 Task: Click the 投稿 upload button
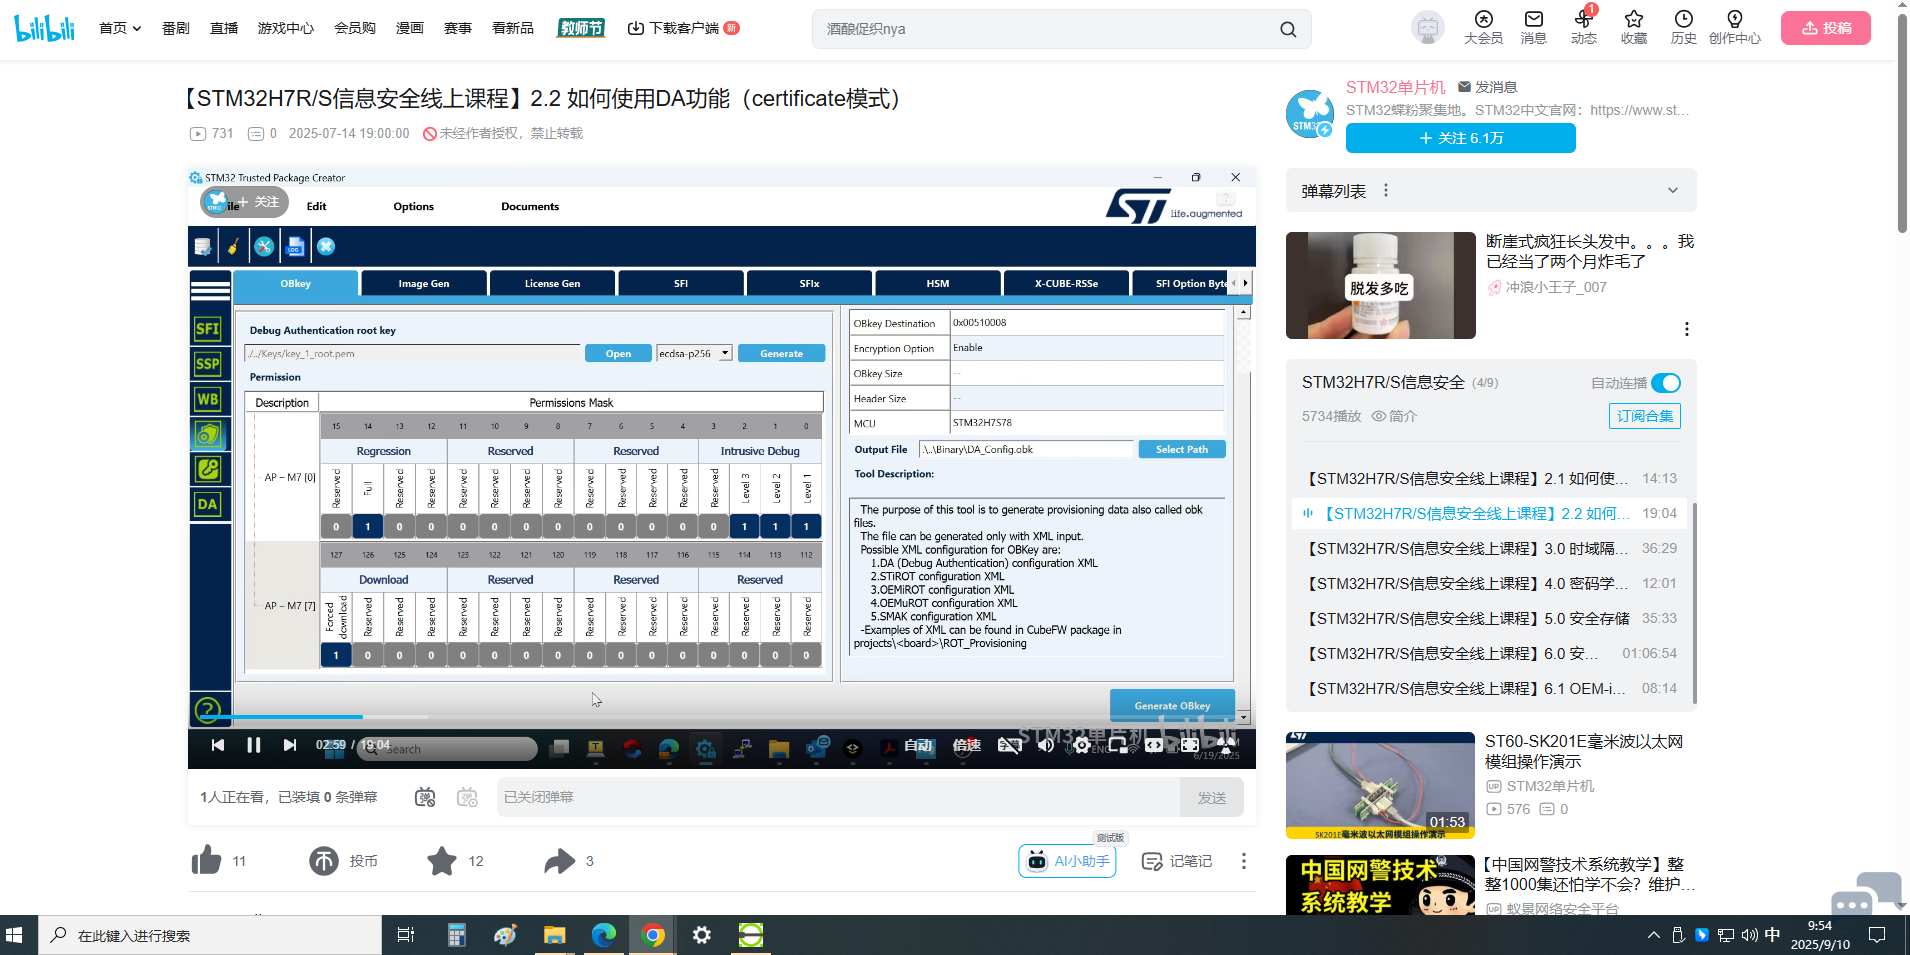tap(1826, 28)
